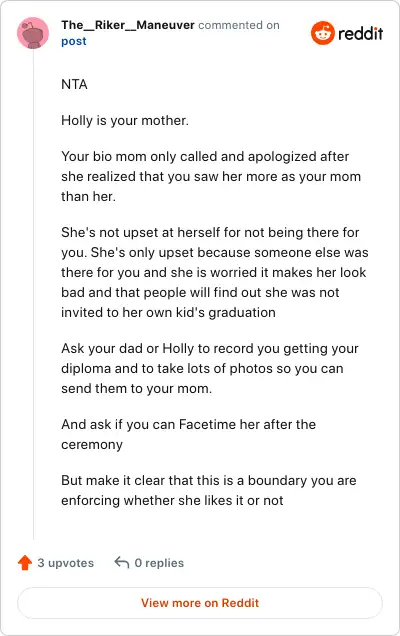Click the "View more on Reddit" button
The height and width of the screenshot is (636, 400).
[200, 603]
